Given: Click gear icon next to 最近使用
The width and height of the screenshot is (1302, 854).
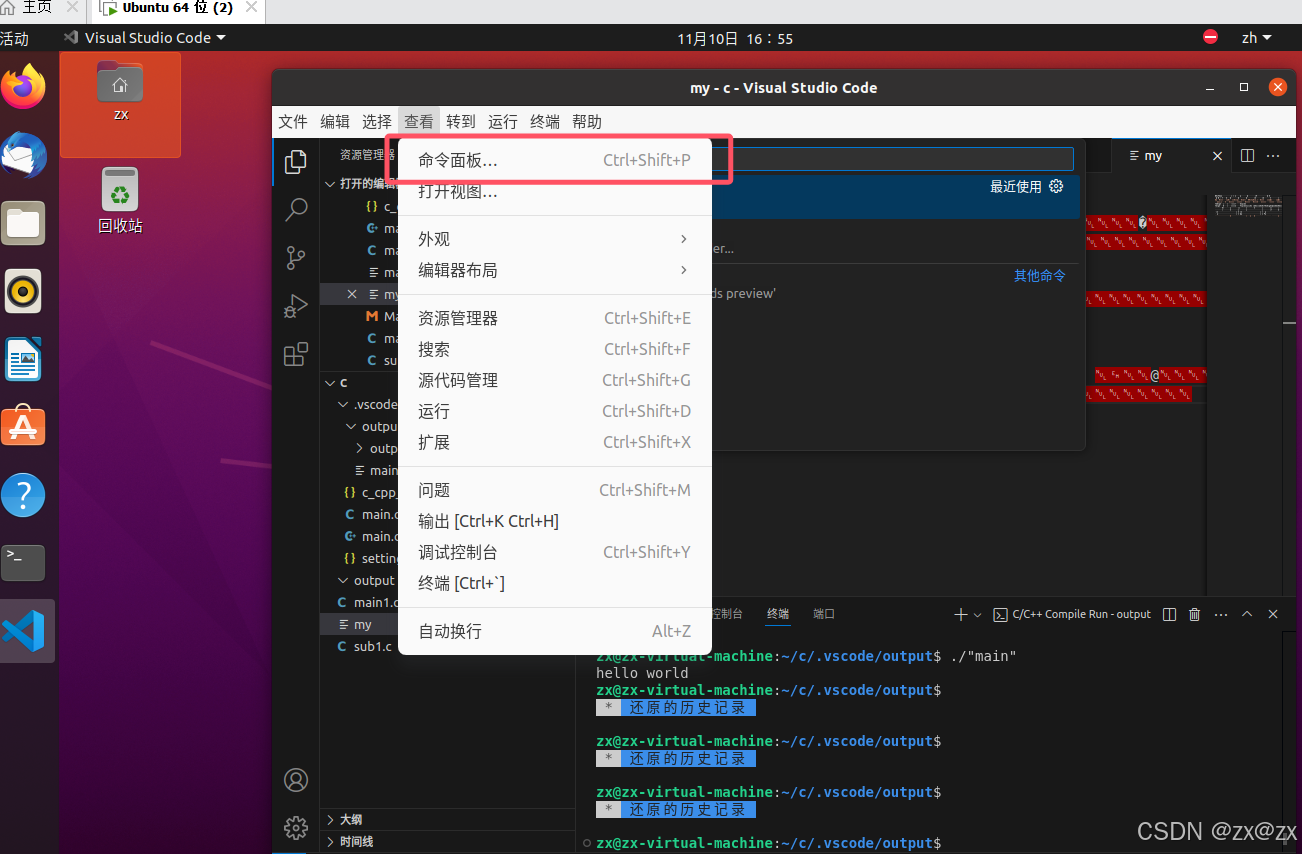Looking at the screenshot, I should click(x=1056, y=186).
